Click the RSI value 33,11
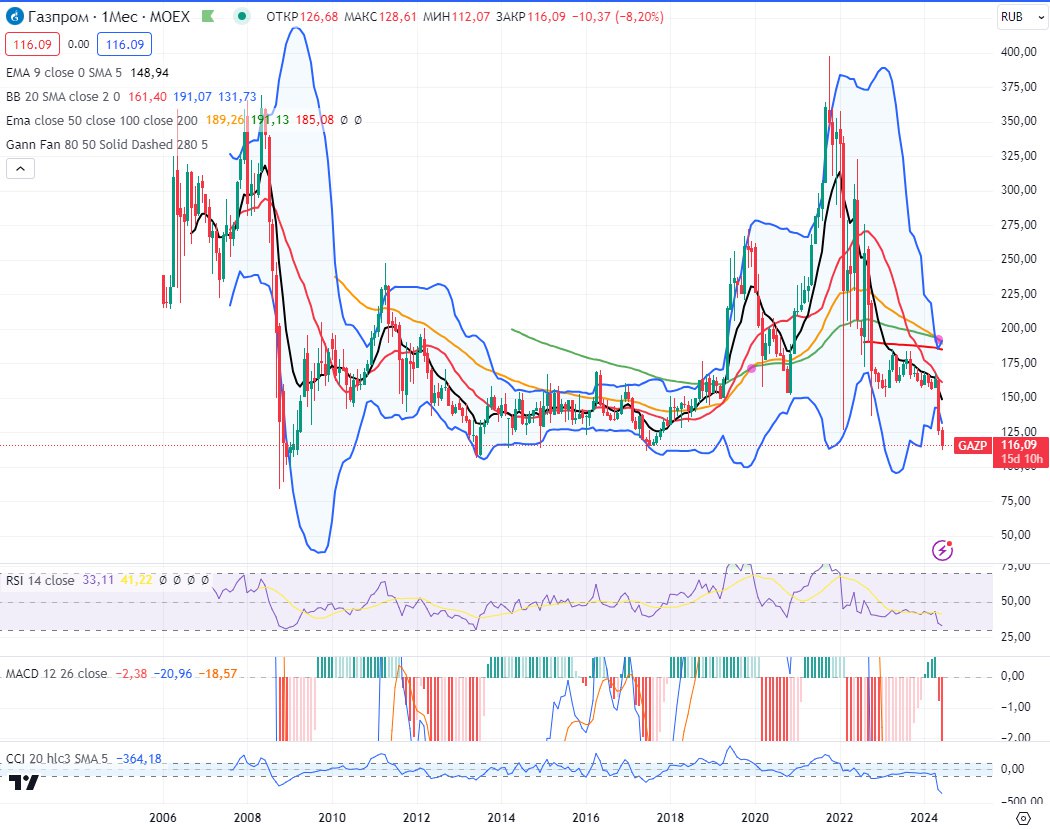Image resolution: width=1050 pixels, height=829 pixels. point(98,580)
